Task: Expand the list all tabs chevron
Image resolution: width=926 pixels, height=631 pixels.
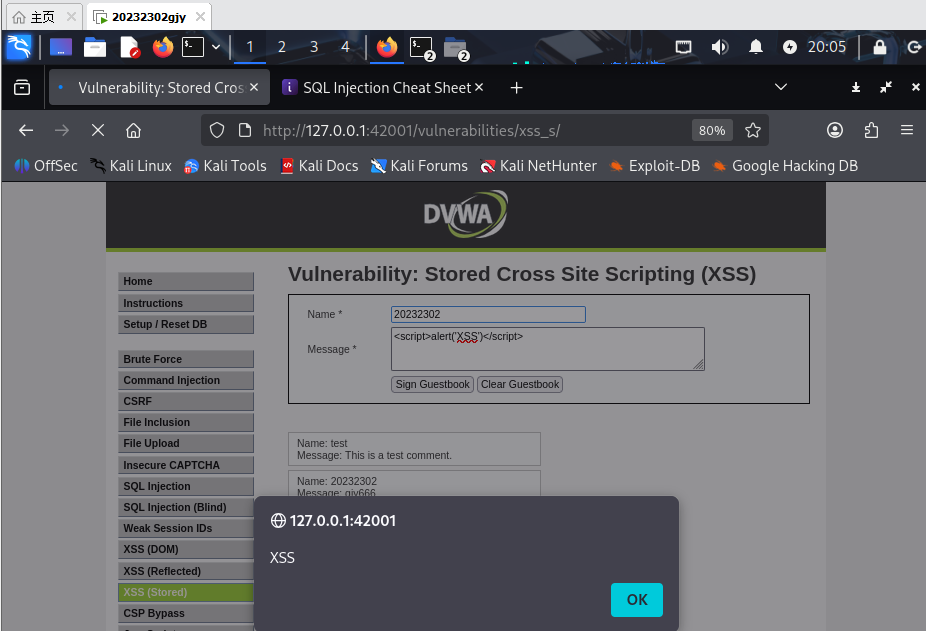Action: coord(781,87)
